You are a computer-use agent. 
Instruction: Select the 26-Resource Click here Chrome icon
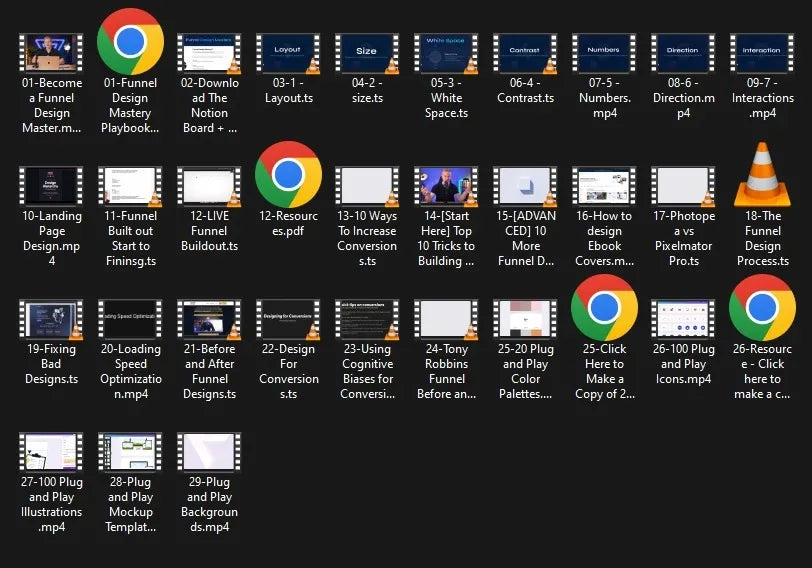click(x=762, y=307)
